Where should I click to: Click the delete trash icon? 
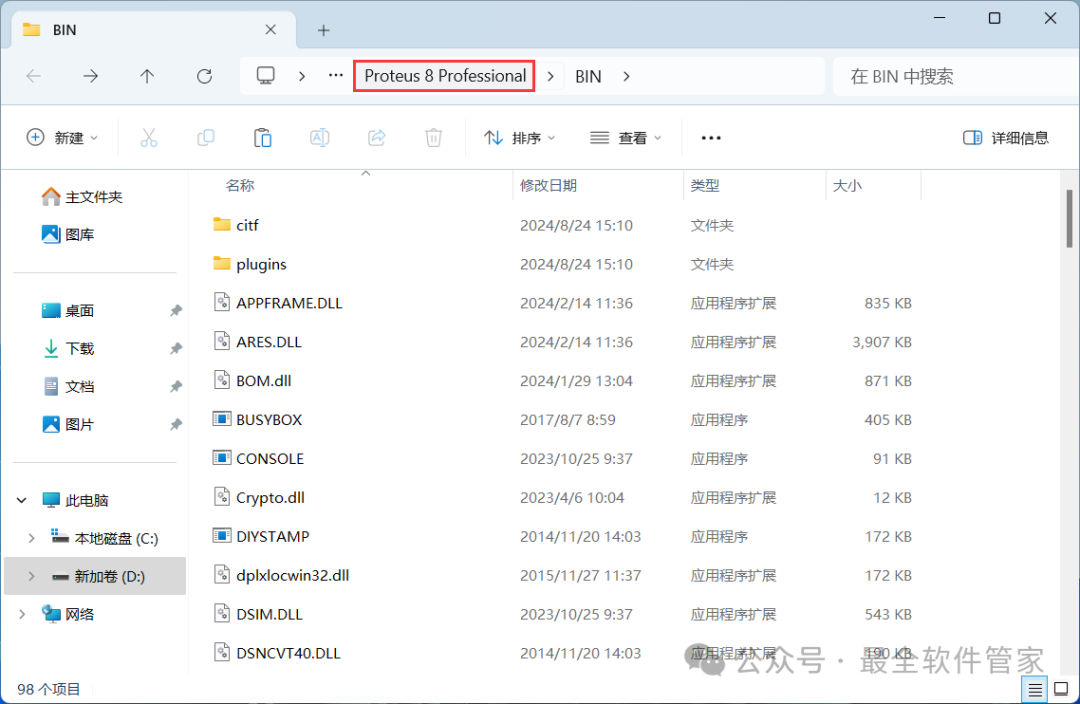coord(434,138)
